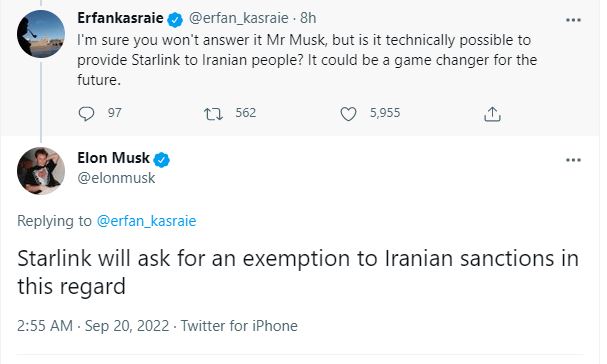Click the reply icon under Erfankasraie's tweet
The width and height of the screenshot is (607, 364).
[86, 114]
